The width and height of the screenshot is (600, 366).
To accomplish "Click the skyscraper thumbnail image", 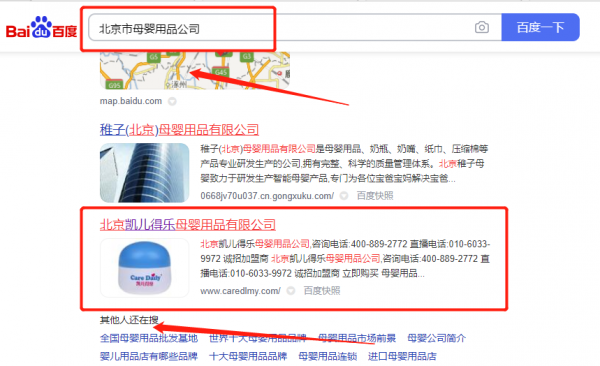I will coord(145,173).
